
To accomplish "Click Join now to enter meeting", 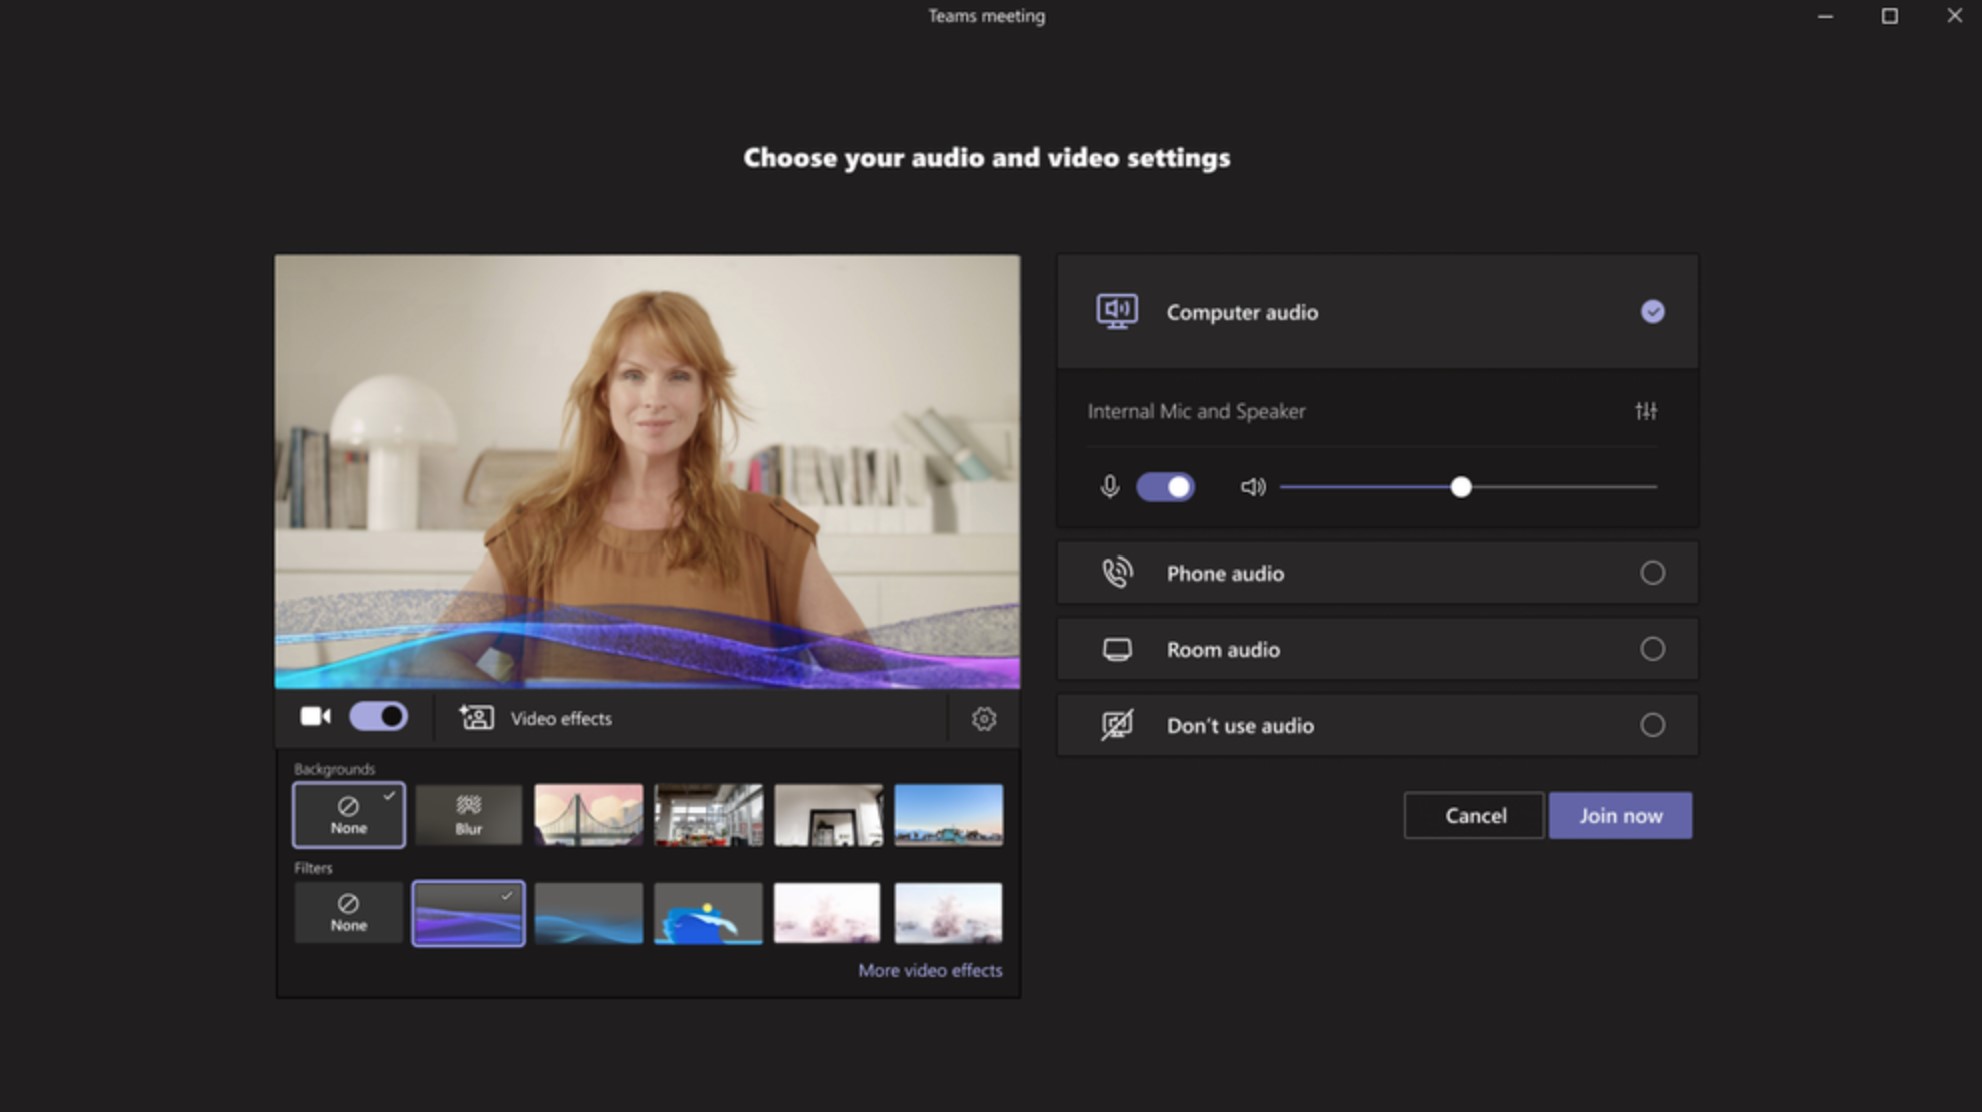I will (x=1620, y=815).
